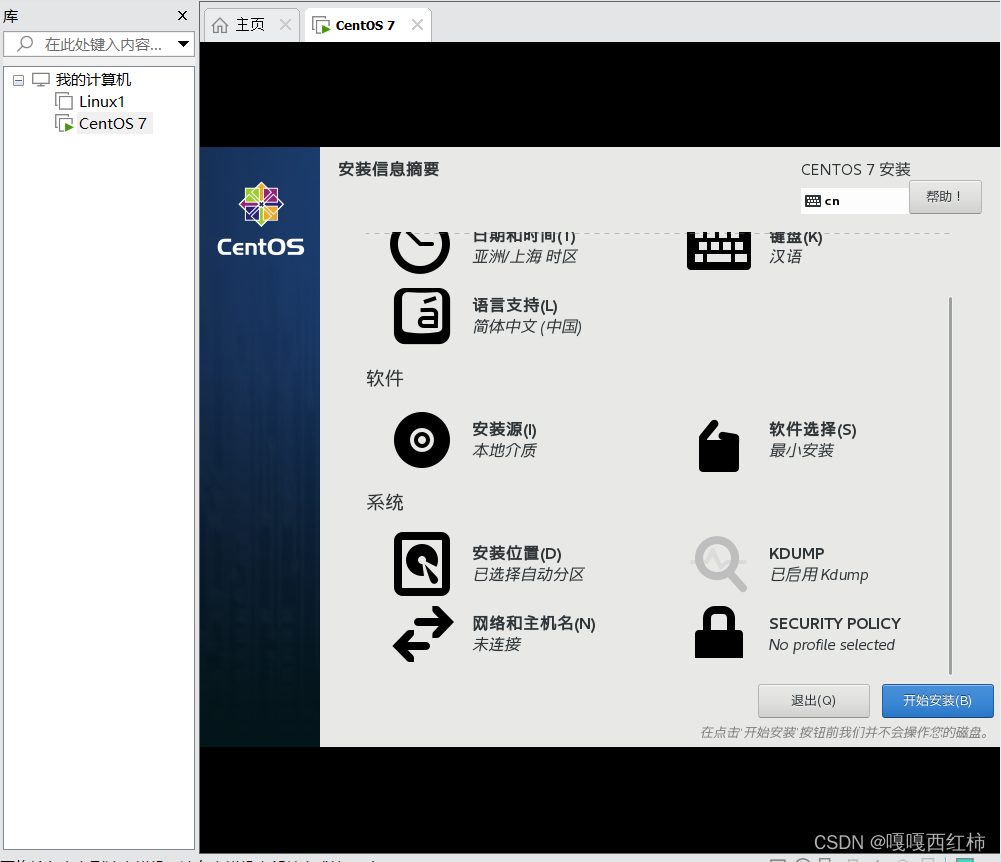Switch to the CentOS 7 tab
The height and width of the screenshot is (862, 1001).
pyautogui.click(x=368, y=25)
